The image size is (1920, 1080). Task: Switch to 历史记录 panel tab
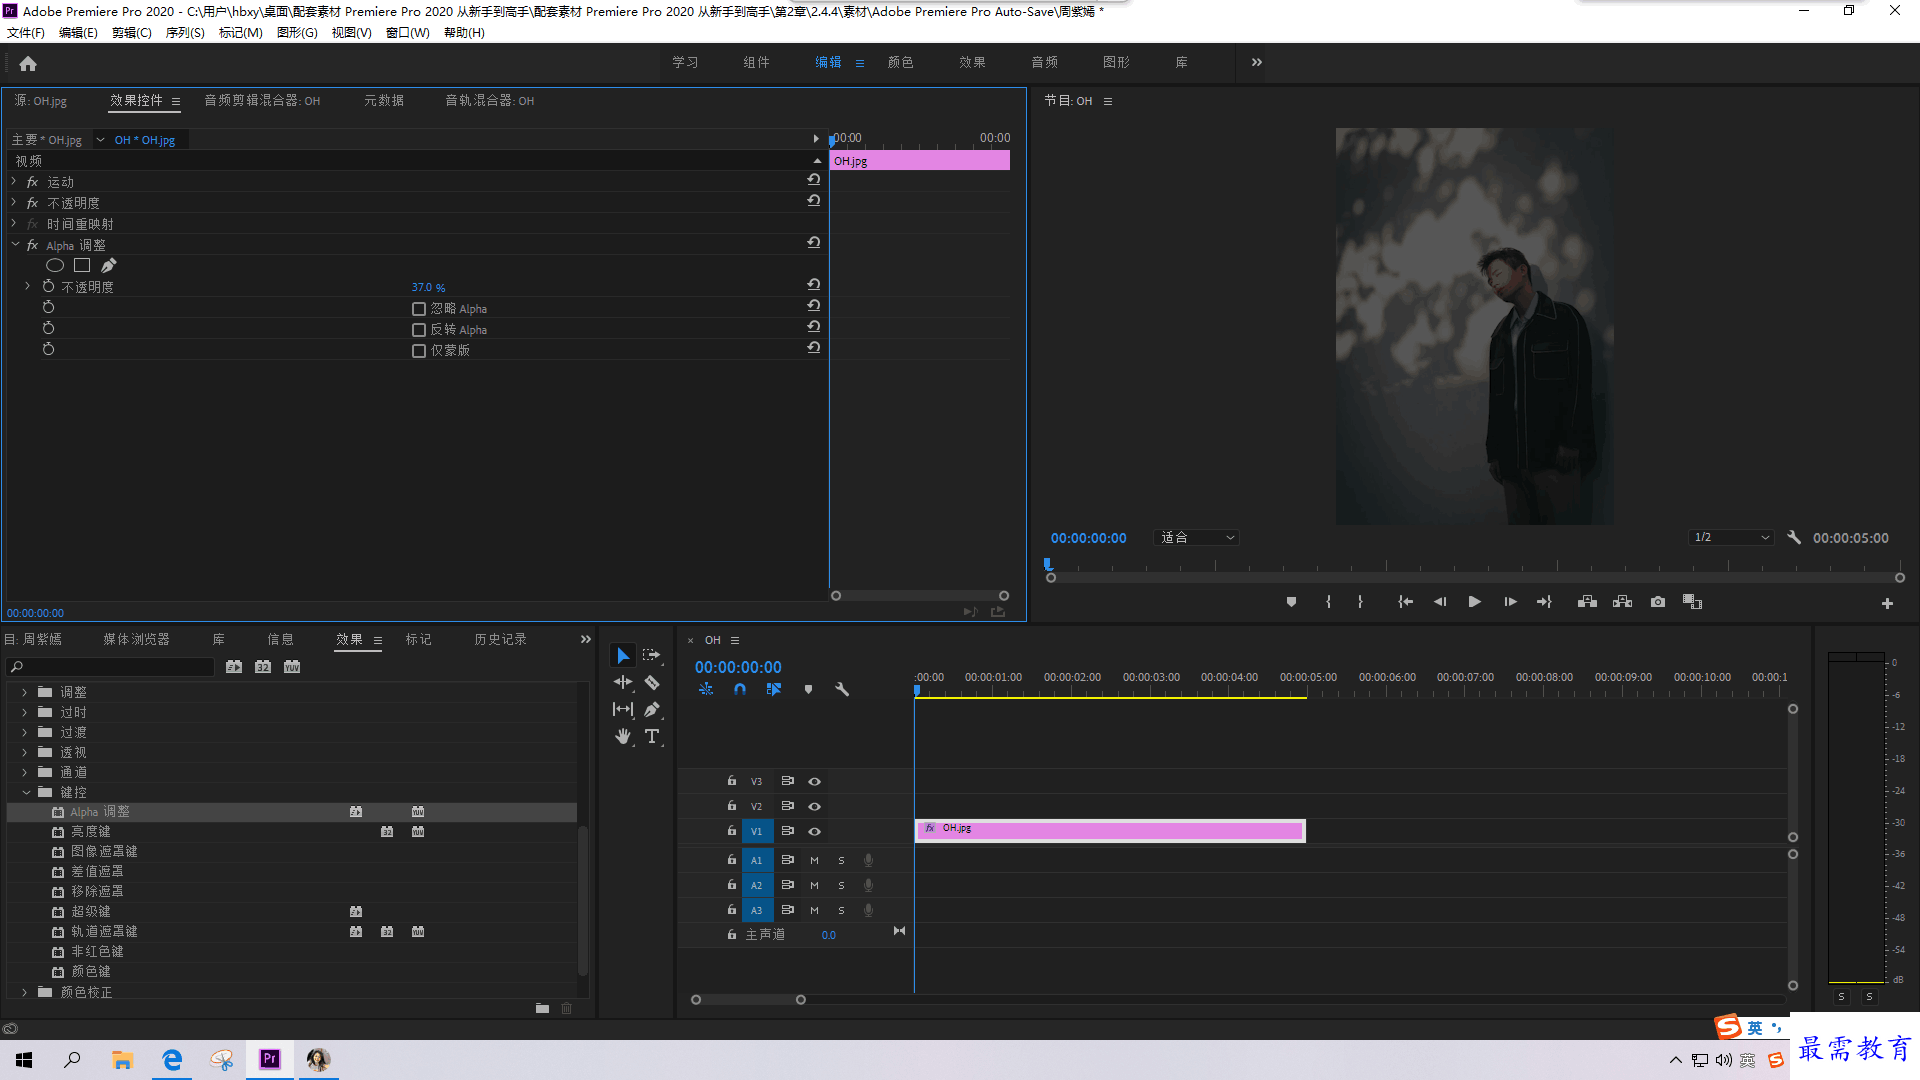(500, 639)
